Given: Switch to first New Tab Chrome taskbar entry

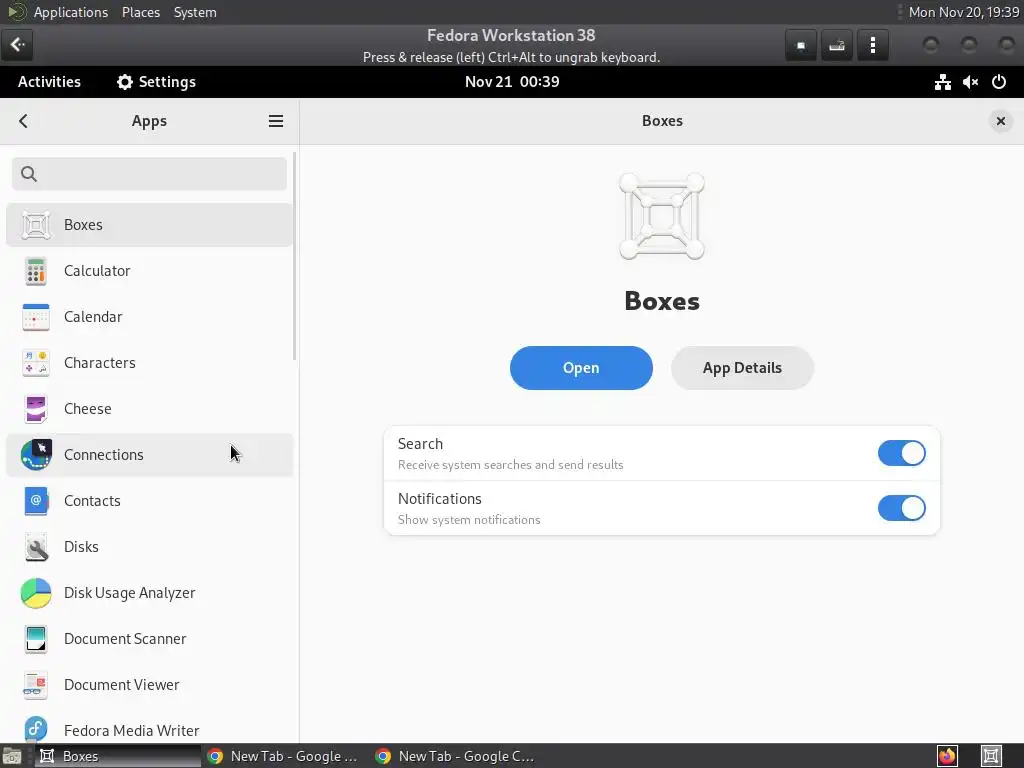Looking at the screenshot, I should coord(283,756).
